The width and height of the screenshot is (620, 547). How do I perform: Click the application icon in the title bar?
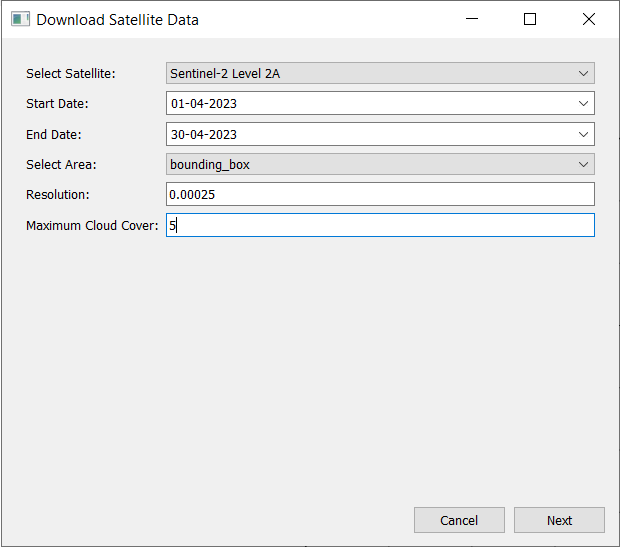19,19
